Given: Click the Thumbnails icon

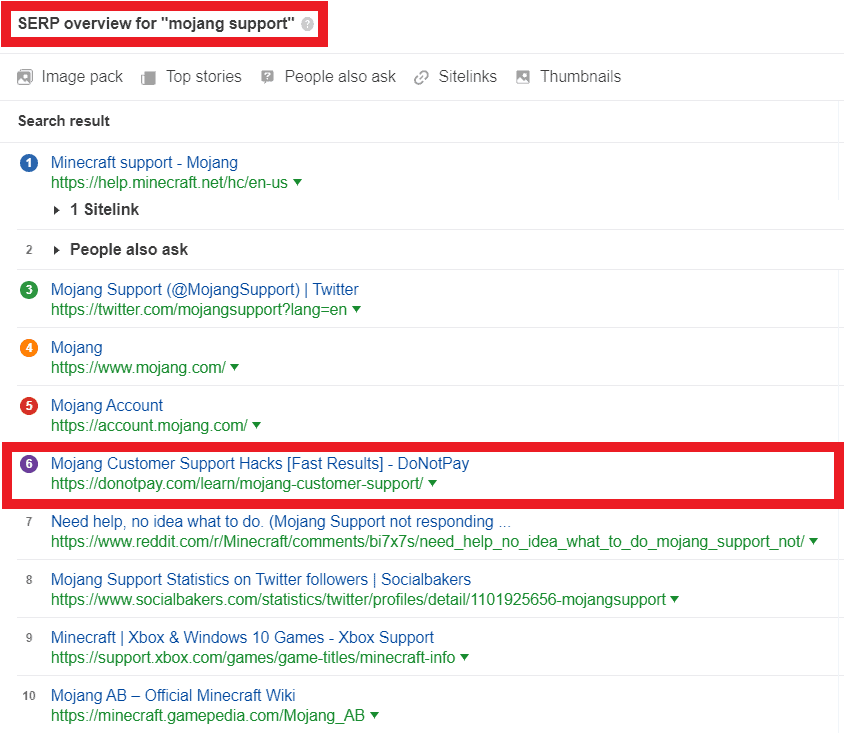Looking at the screenshot, I should [x=523, y=77].
